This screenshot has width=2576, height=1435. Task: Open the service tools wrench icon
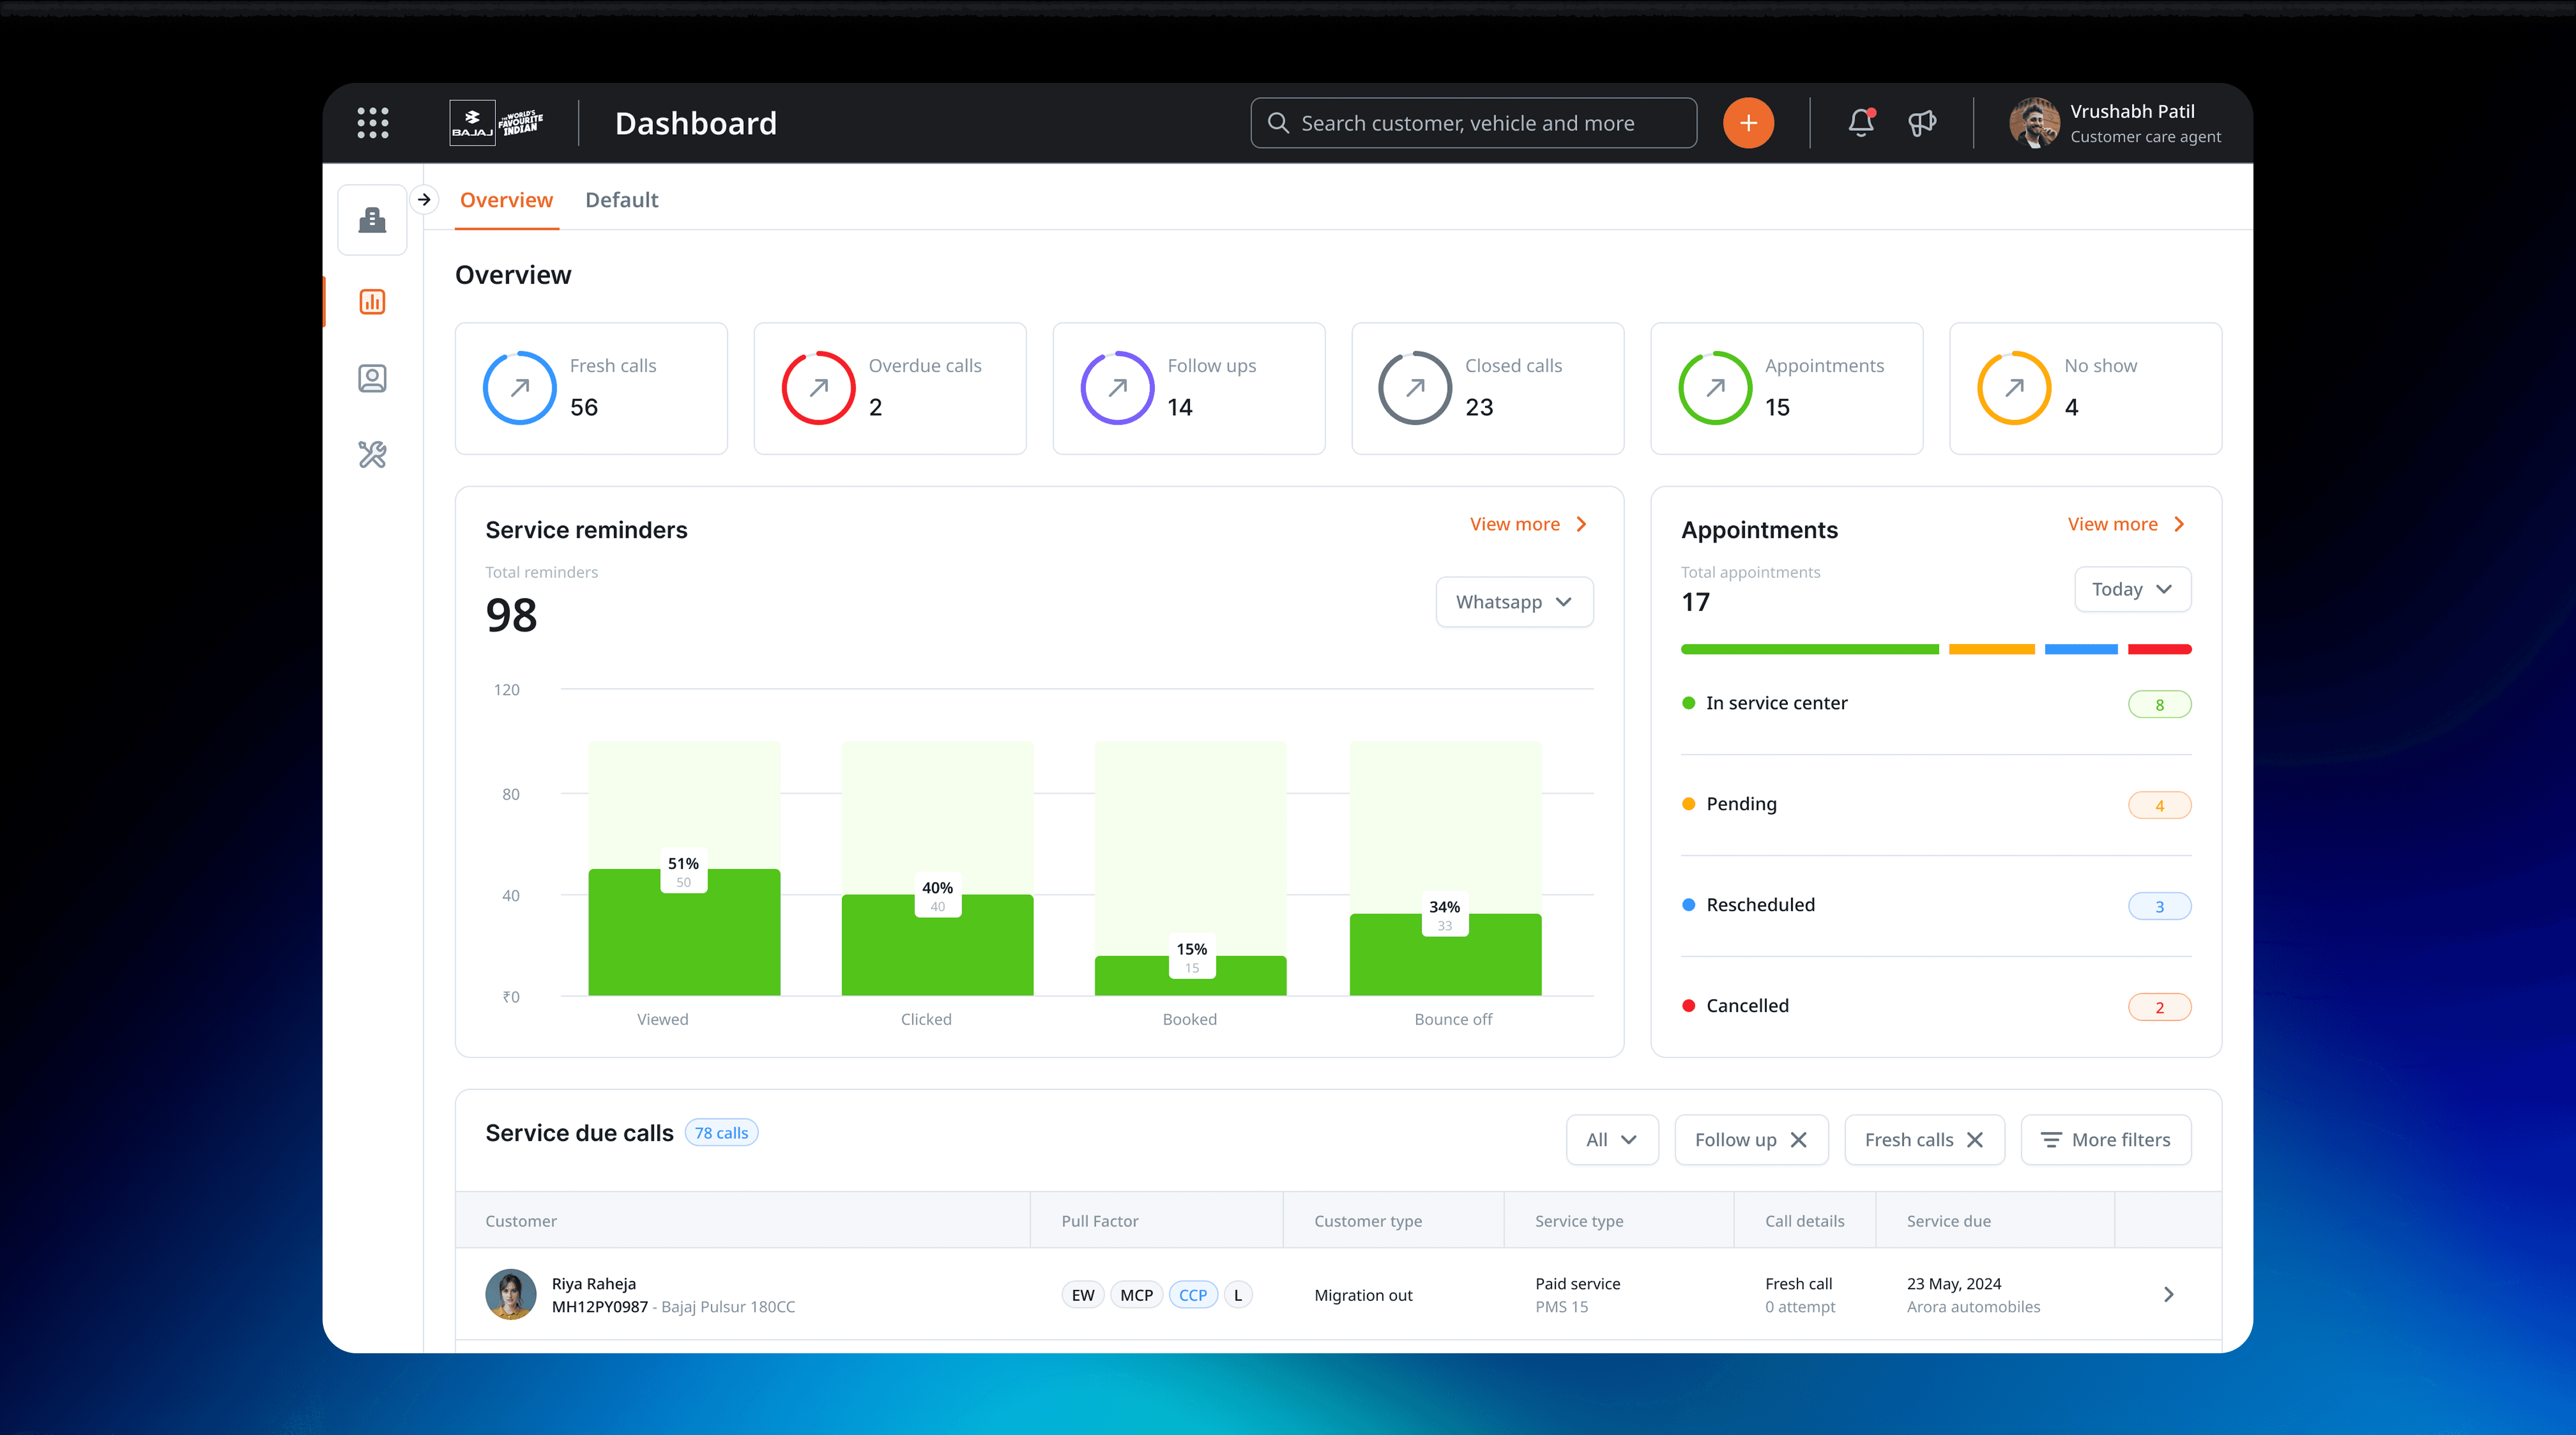pyautogui.click(x=372, y=455)
